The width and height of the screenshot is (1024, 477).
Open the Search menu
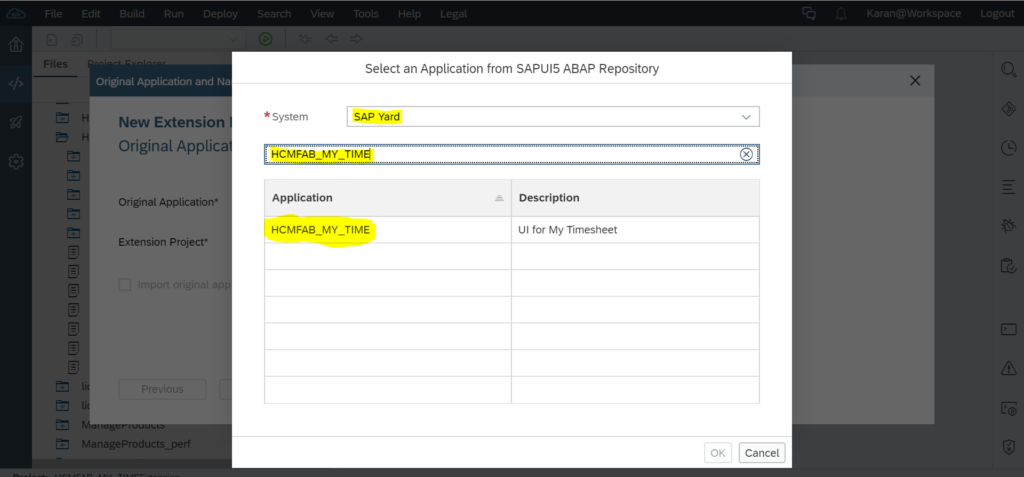coord(274,14)
